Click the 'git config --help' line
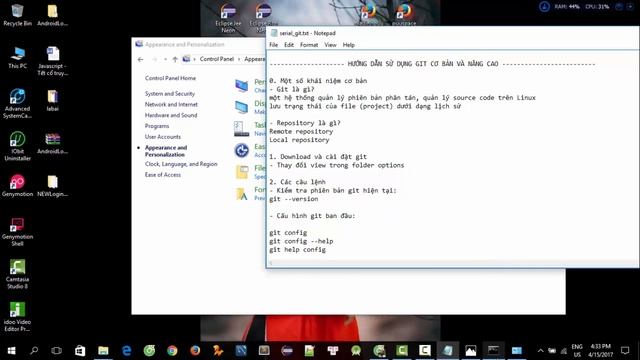Viewport: 640px width, 360px height. [x=301, y=241]
